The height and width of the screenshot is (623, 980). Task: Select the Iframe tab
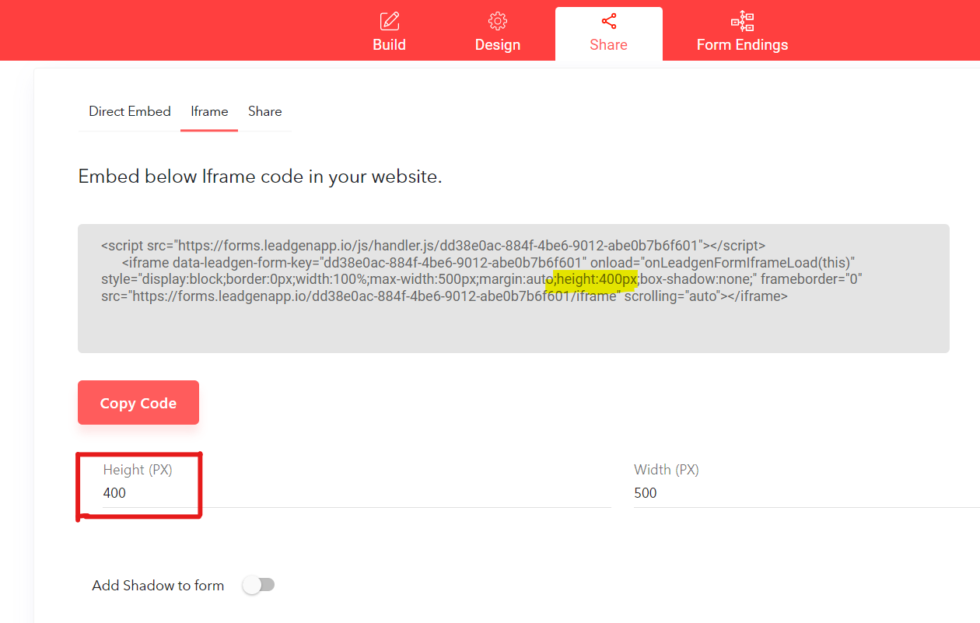pyautogui.click(x=209, y=111)
